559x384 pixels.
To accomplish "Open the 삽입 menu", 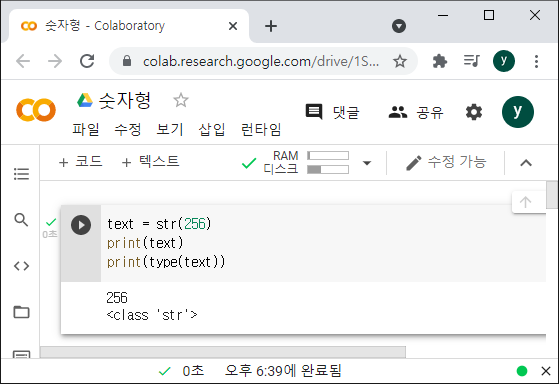I will [x=212, y=129].
